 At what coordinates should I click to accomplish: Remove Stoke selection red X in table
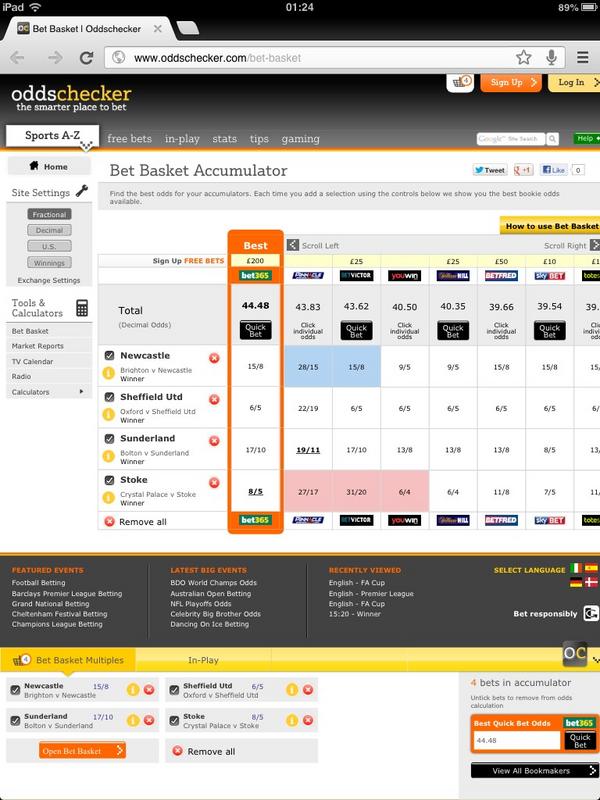(214, 482)
